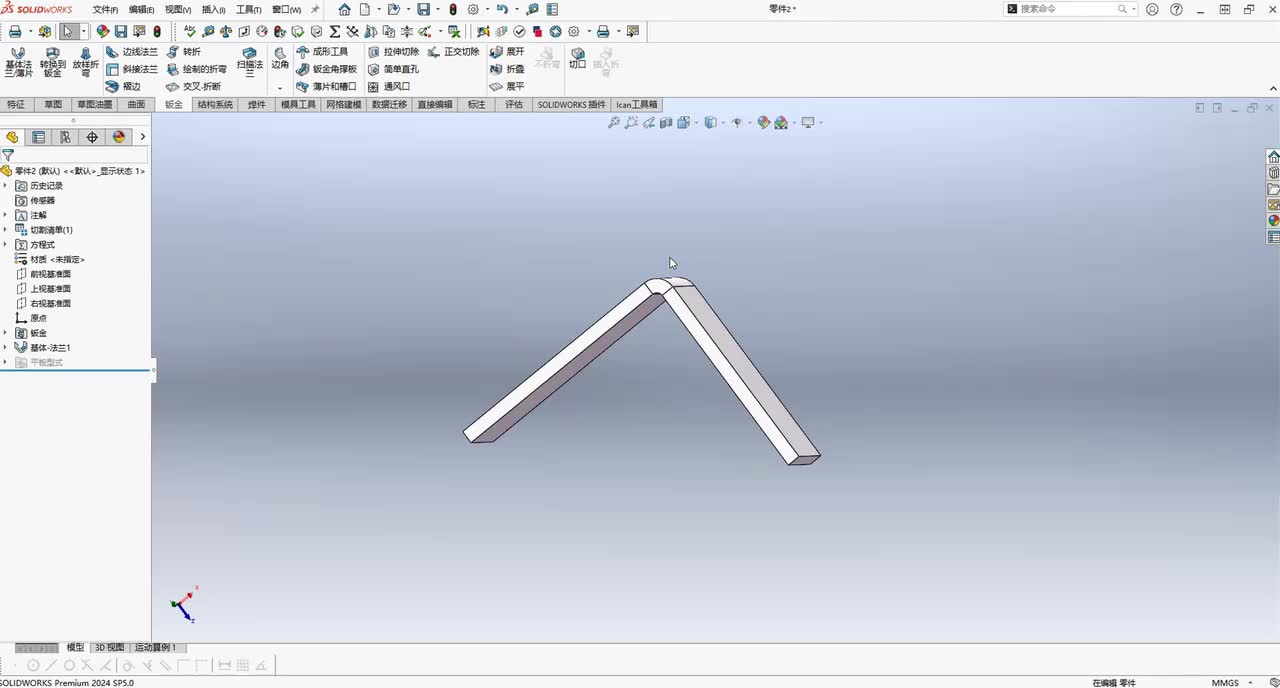
Task: Switch to the 焊件 weldments ribbon tab
Action: tap(257, 104)
